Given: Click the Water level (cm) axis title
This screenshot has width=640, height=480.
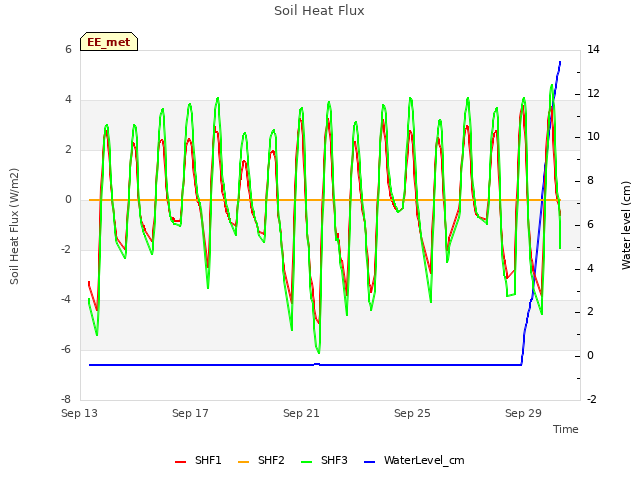Looking at the screenshot, I should point(626,225).
